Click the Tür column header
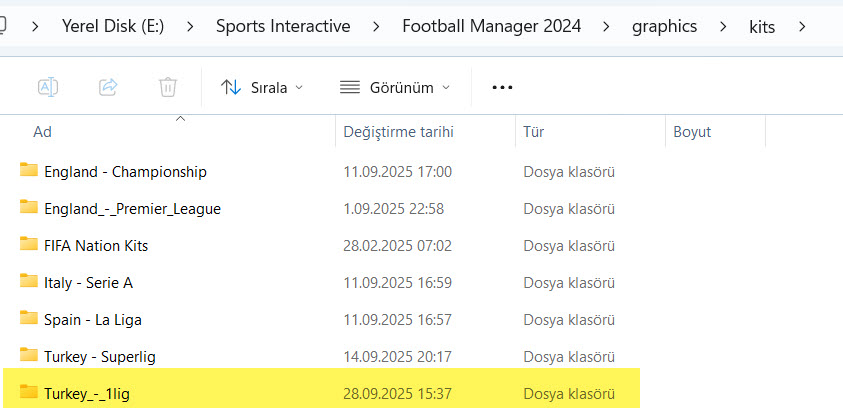This screenshot has height=408, width=843. click(533, 132)
